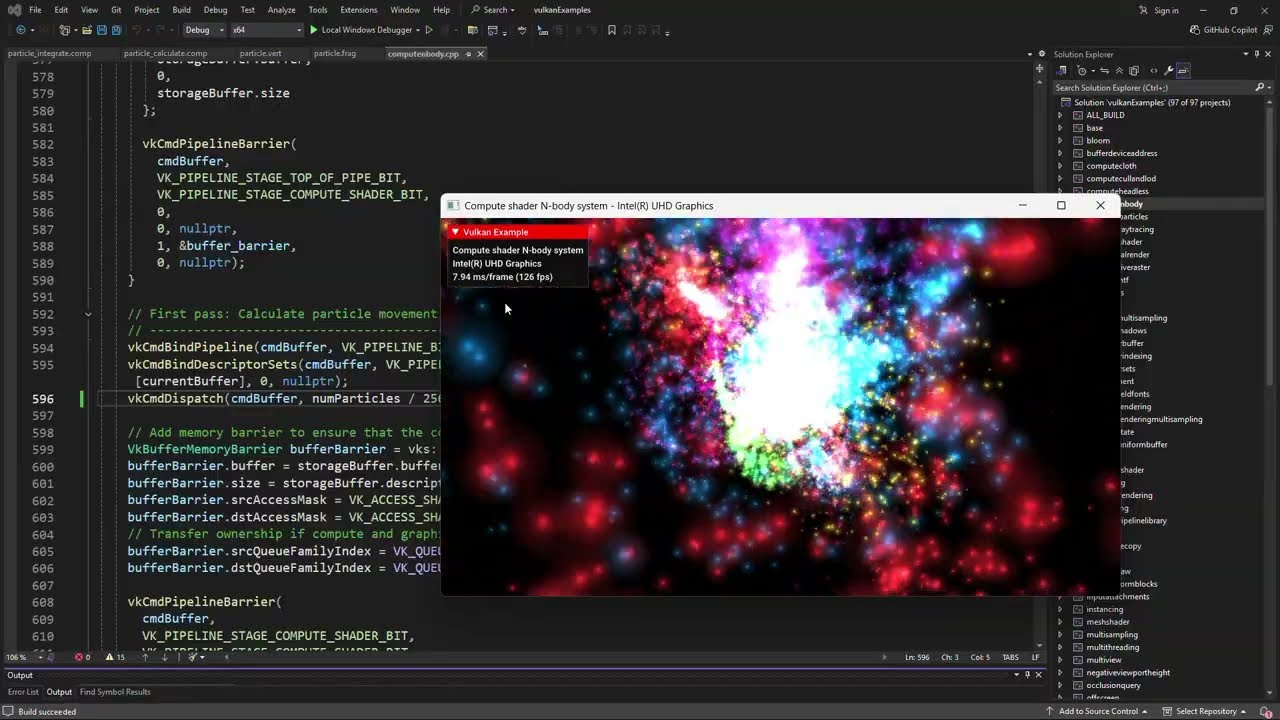
Task: Switch to particle_calculate.comp tab
Action: (x=165, y=54)
